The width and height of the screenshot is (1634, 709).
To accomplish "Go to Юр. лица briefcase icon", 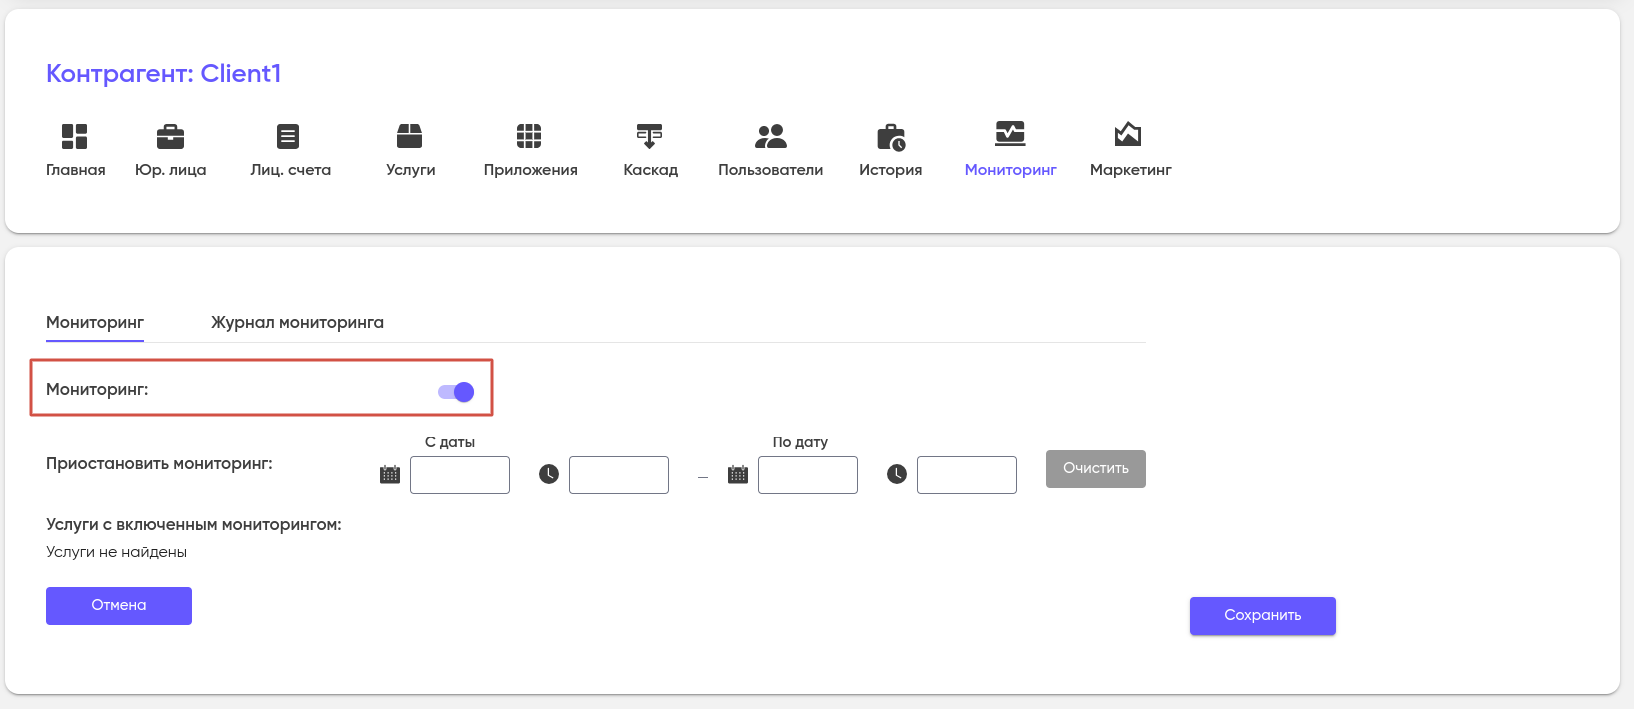I will (171, 136).
